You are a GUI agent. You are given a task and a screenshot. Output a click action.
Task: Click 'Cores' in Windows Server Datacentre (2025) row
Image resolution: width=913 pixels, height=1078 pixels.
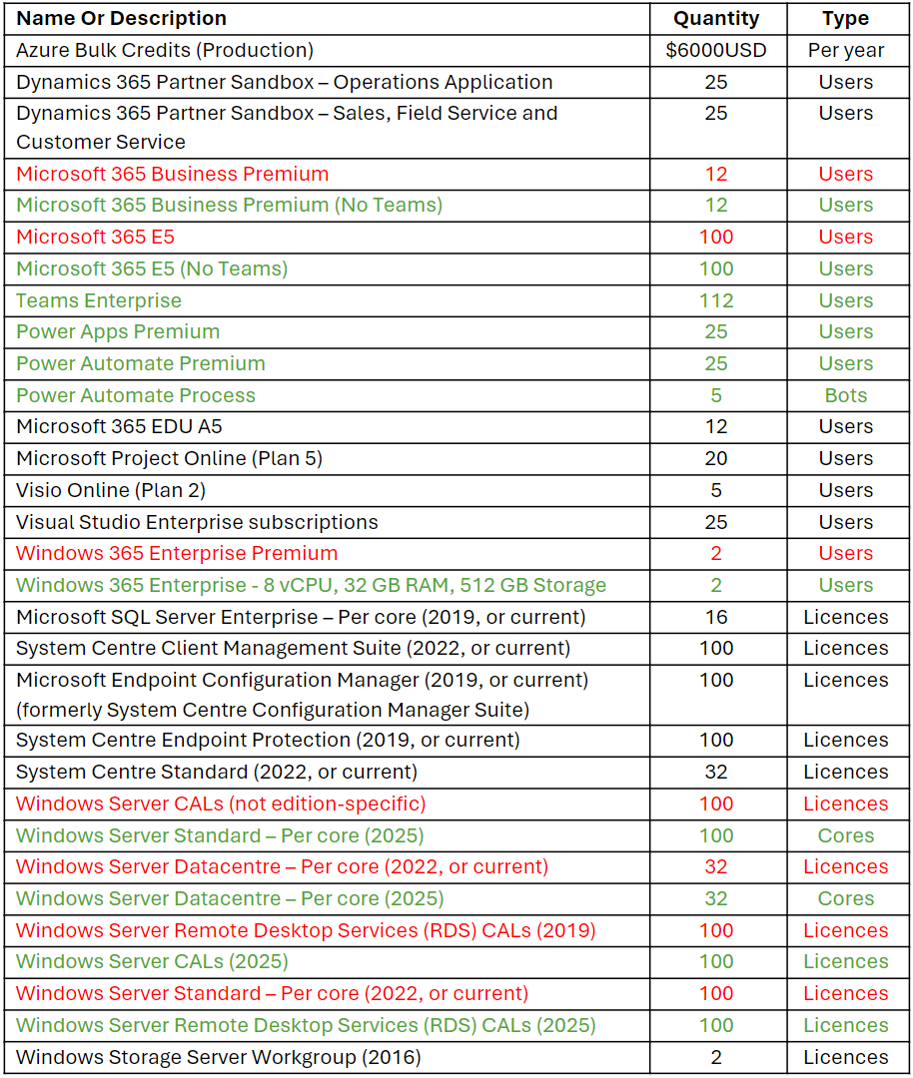point(846,899)
